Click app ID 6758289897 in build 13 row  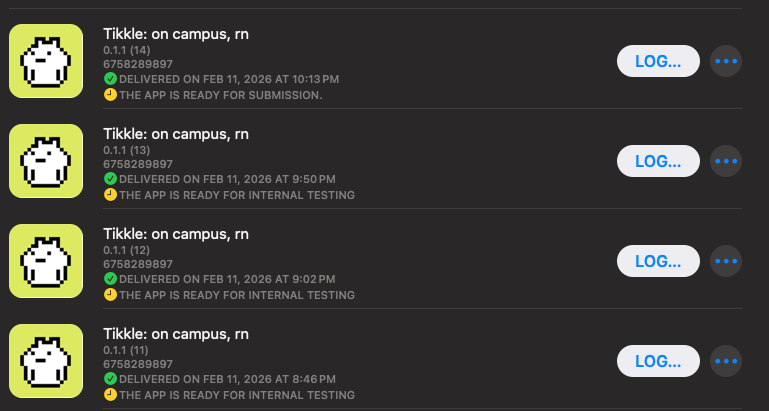138,164
